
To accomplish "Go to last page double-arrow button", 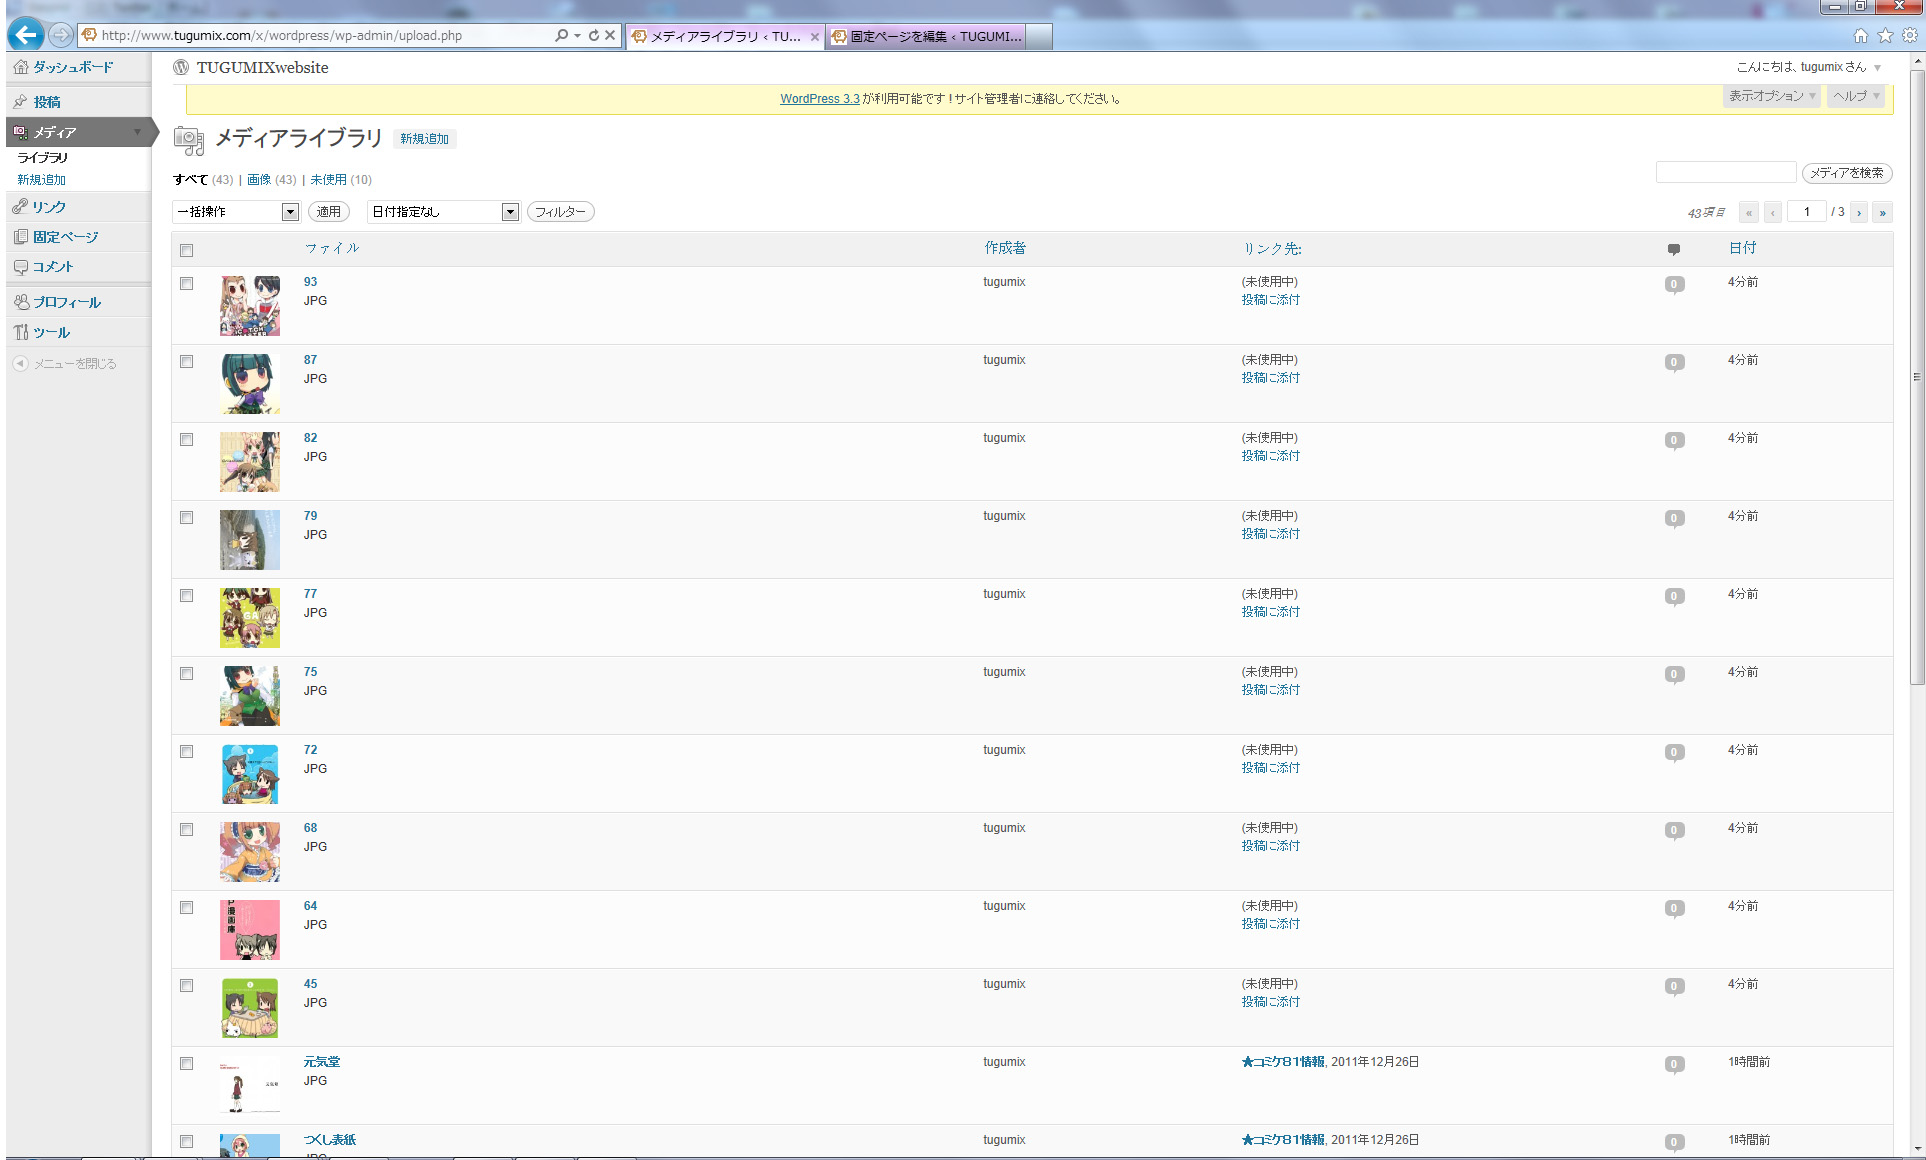I will 1882,212.
